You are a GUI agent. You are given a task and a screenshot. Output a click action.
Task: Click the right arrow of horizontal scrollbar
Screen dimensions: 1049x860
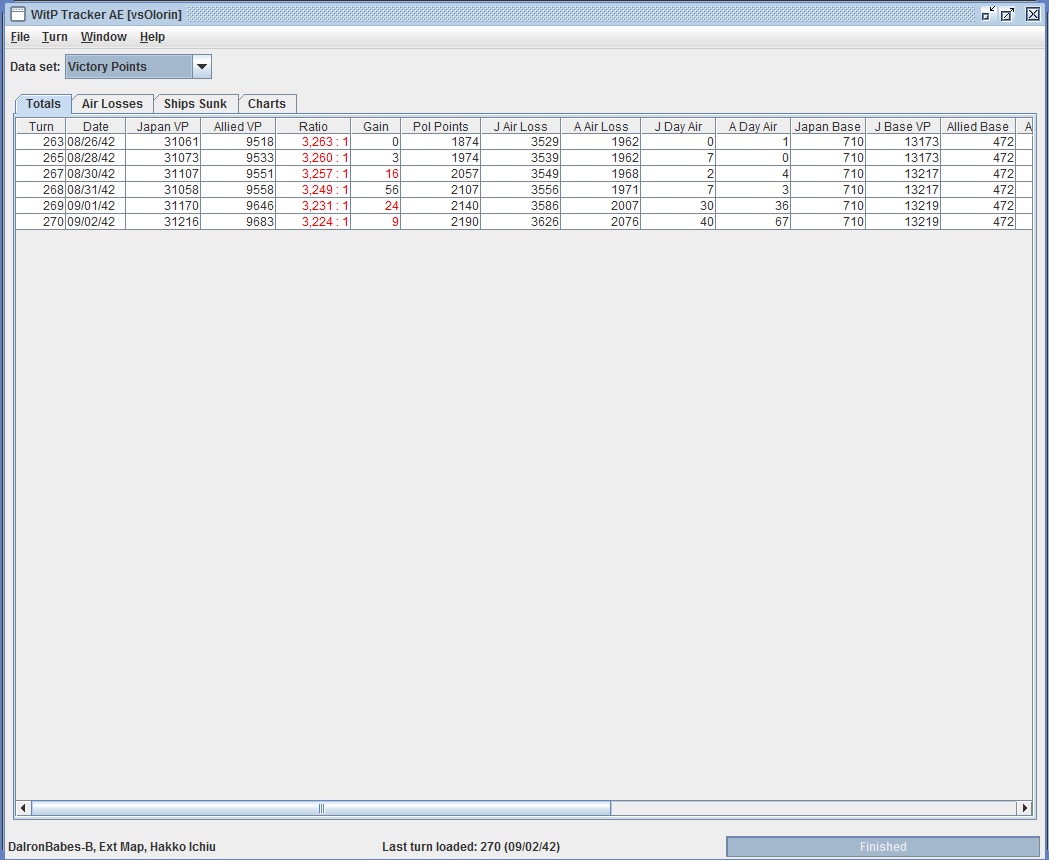(1024, 808)
